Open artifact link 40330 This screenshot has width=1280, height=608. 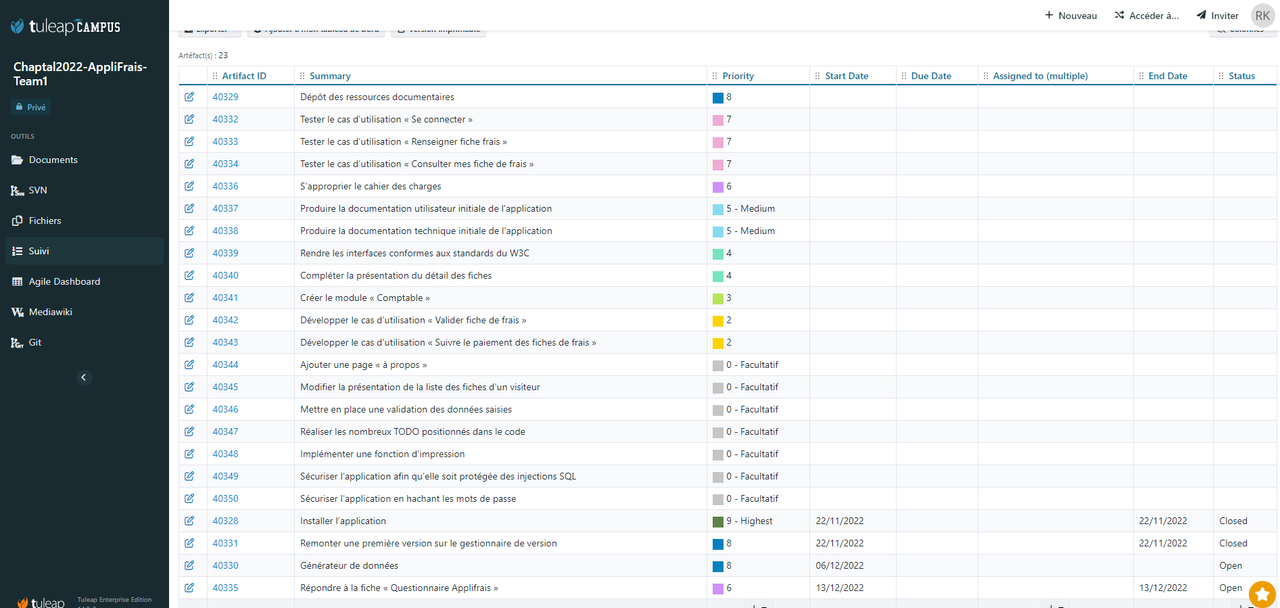(225, 566)
